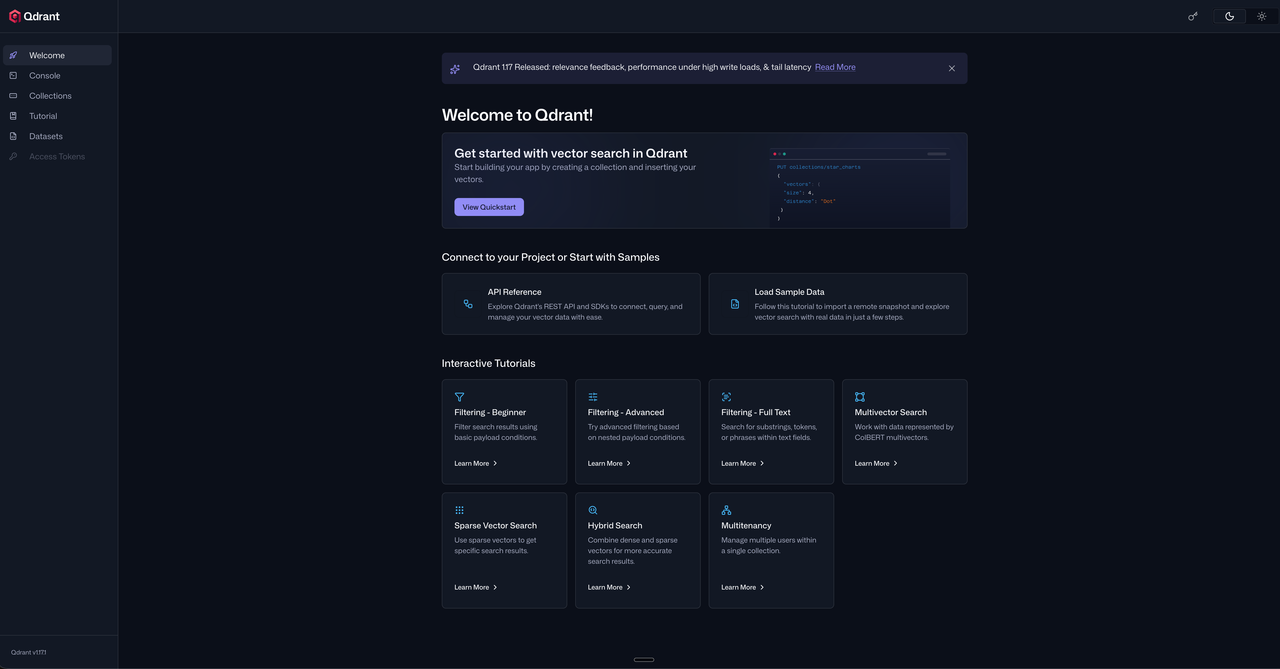Click the Load Sample Data file icon
The width and height of the screenshot is (1280, 669).
[735, 304]
